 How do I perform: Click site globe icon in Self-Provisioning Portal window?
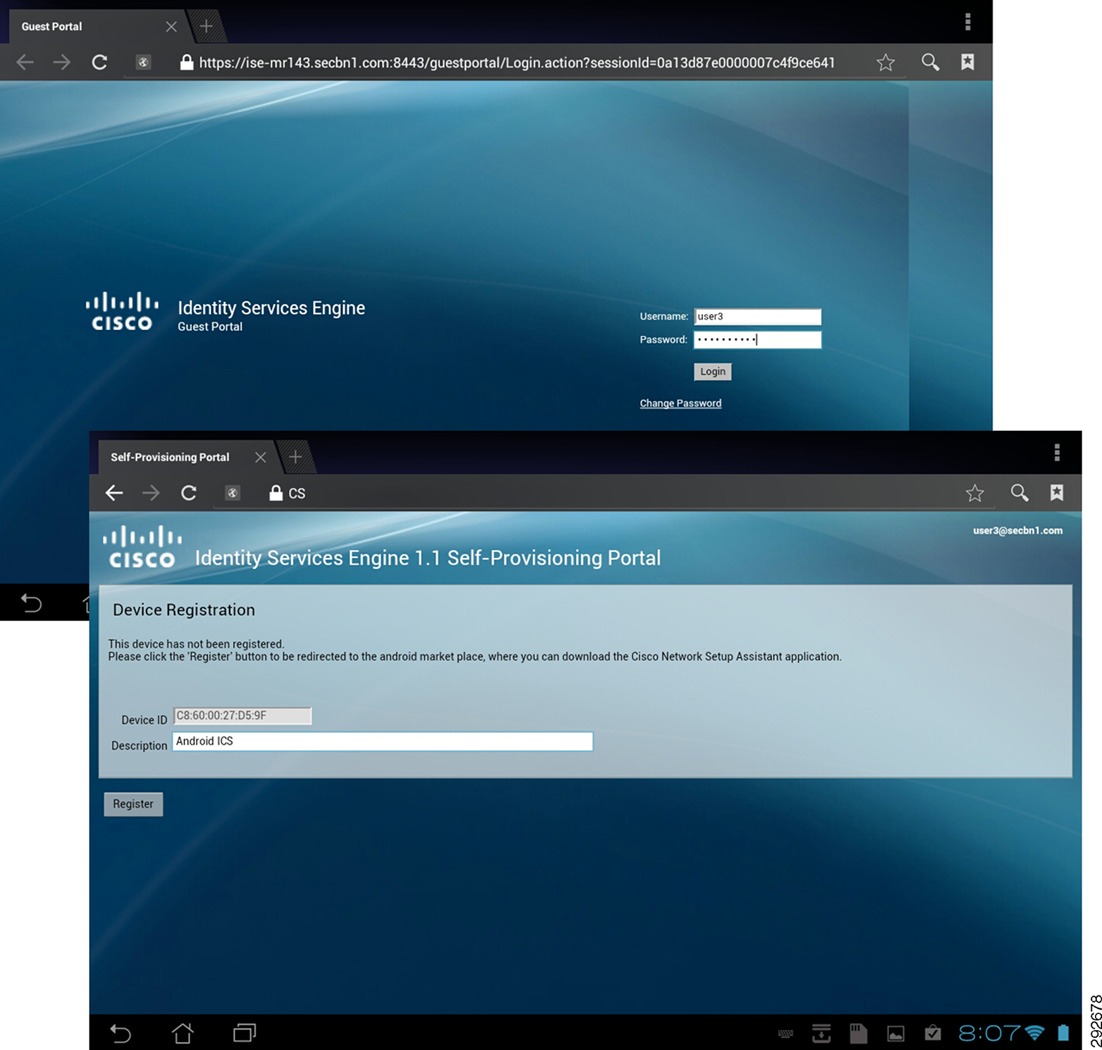pos(232,493)
